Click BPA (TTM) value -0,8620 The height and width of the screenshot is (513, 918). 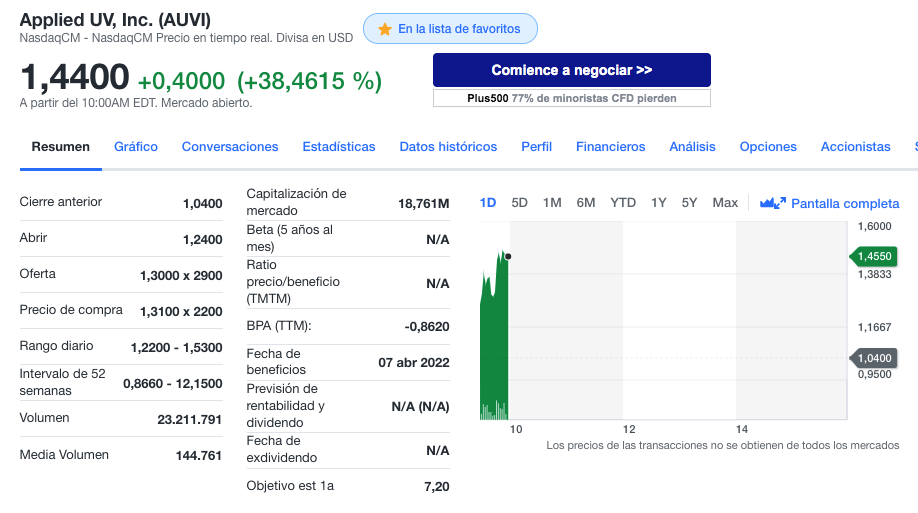click(x=427, y=327)
